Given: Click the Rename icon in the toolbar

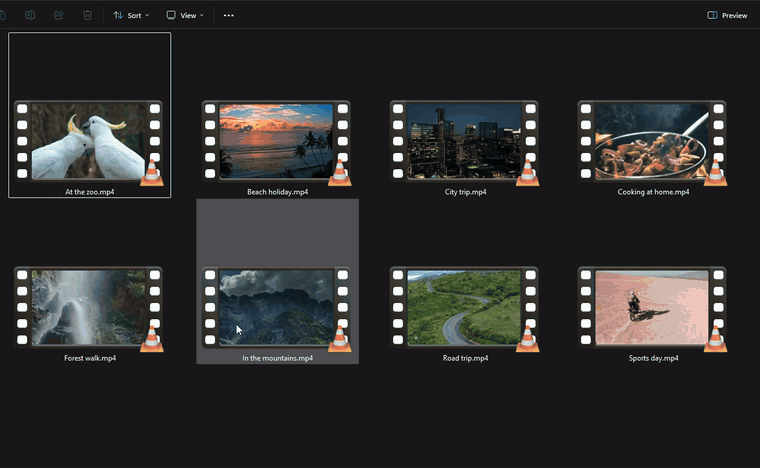Looking at the screenshot, I should click(x=30, y=15).
